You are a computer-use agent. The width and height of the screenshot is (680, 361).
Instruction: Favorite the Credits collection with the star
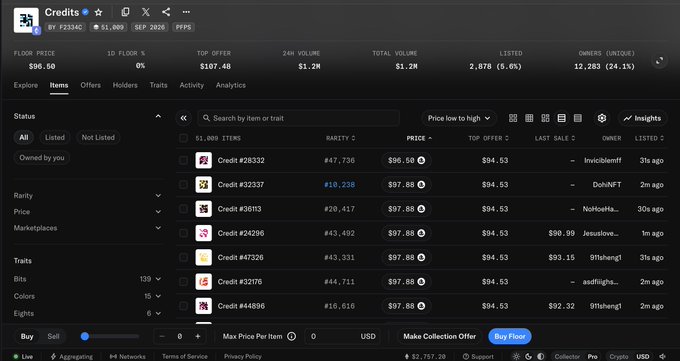[98, 12]
